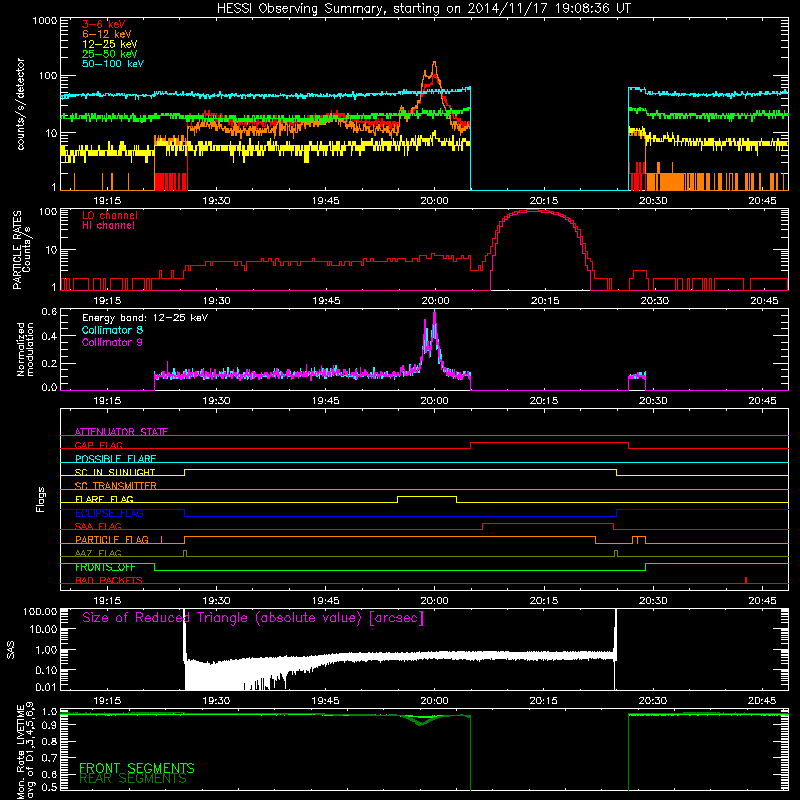Screen dimensions: 800x800
Task: Click the POSSIBLE FLARE flag label
Action: [115, 459]
